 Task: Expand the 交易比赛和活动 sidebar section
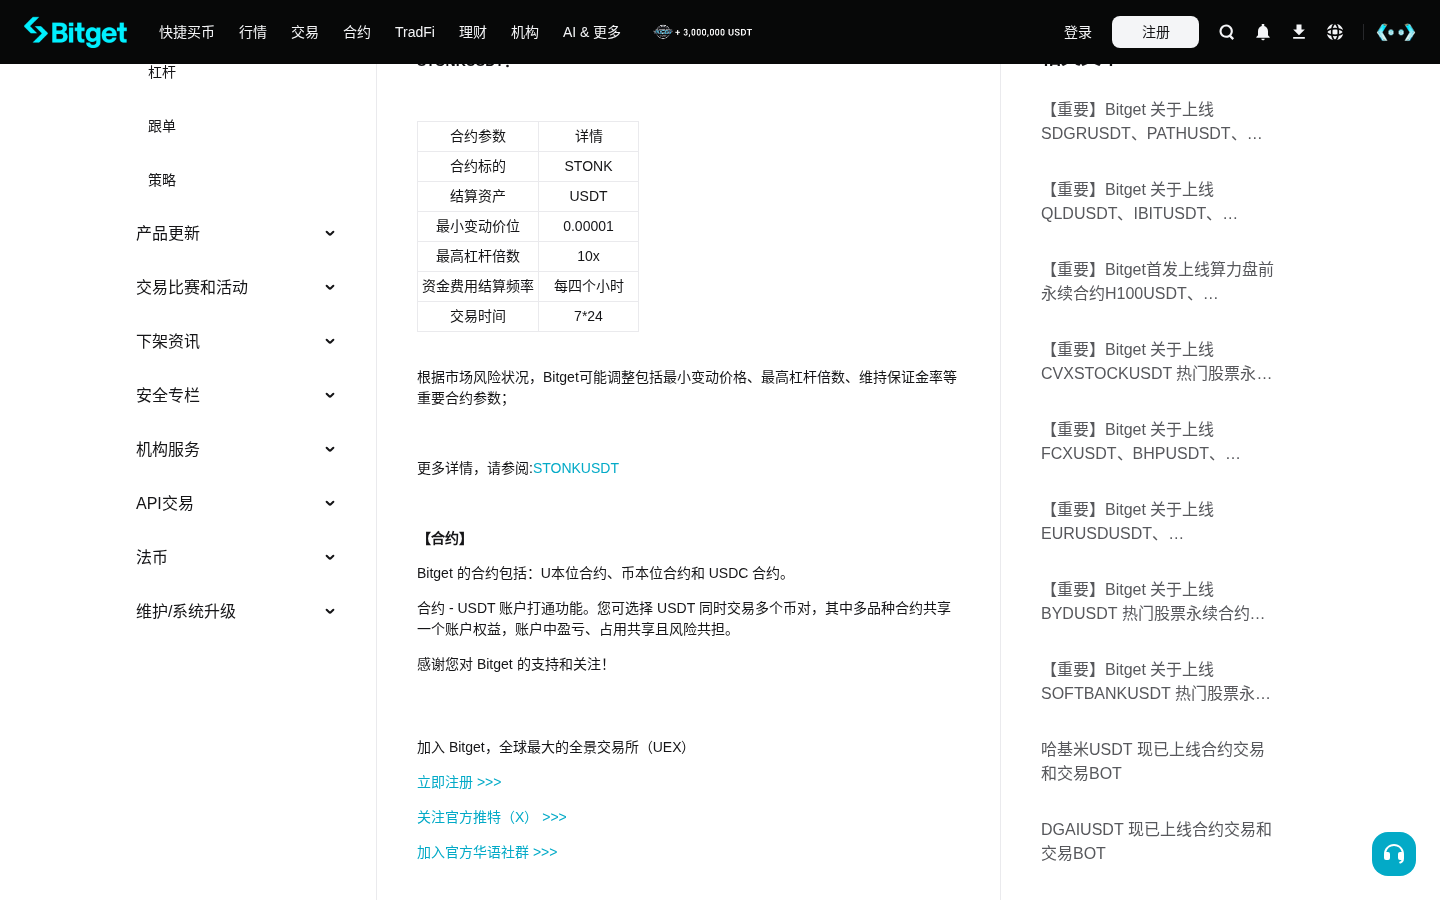tap(236, 287)
